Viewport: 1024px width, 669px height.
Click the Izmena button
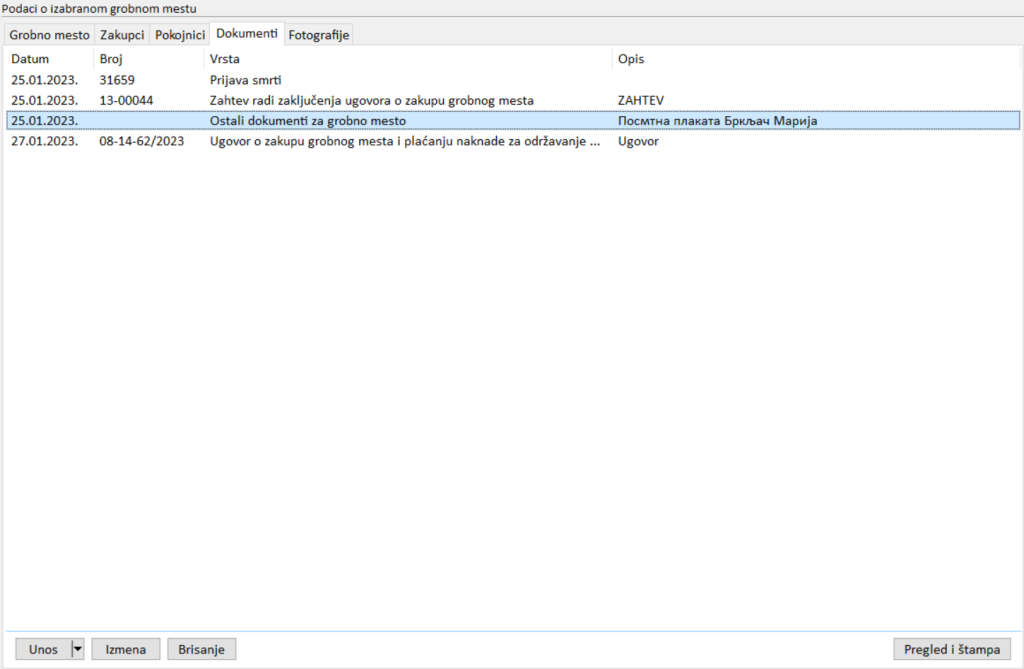tap(125, 650)
